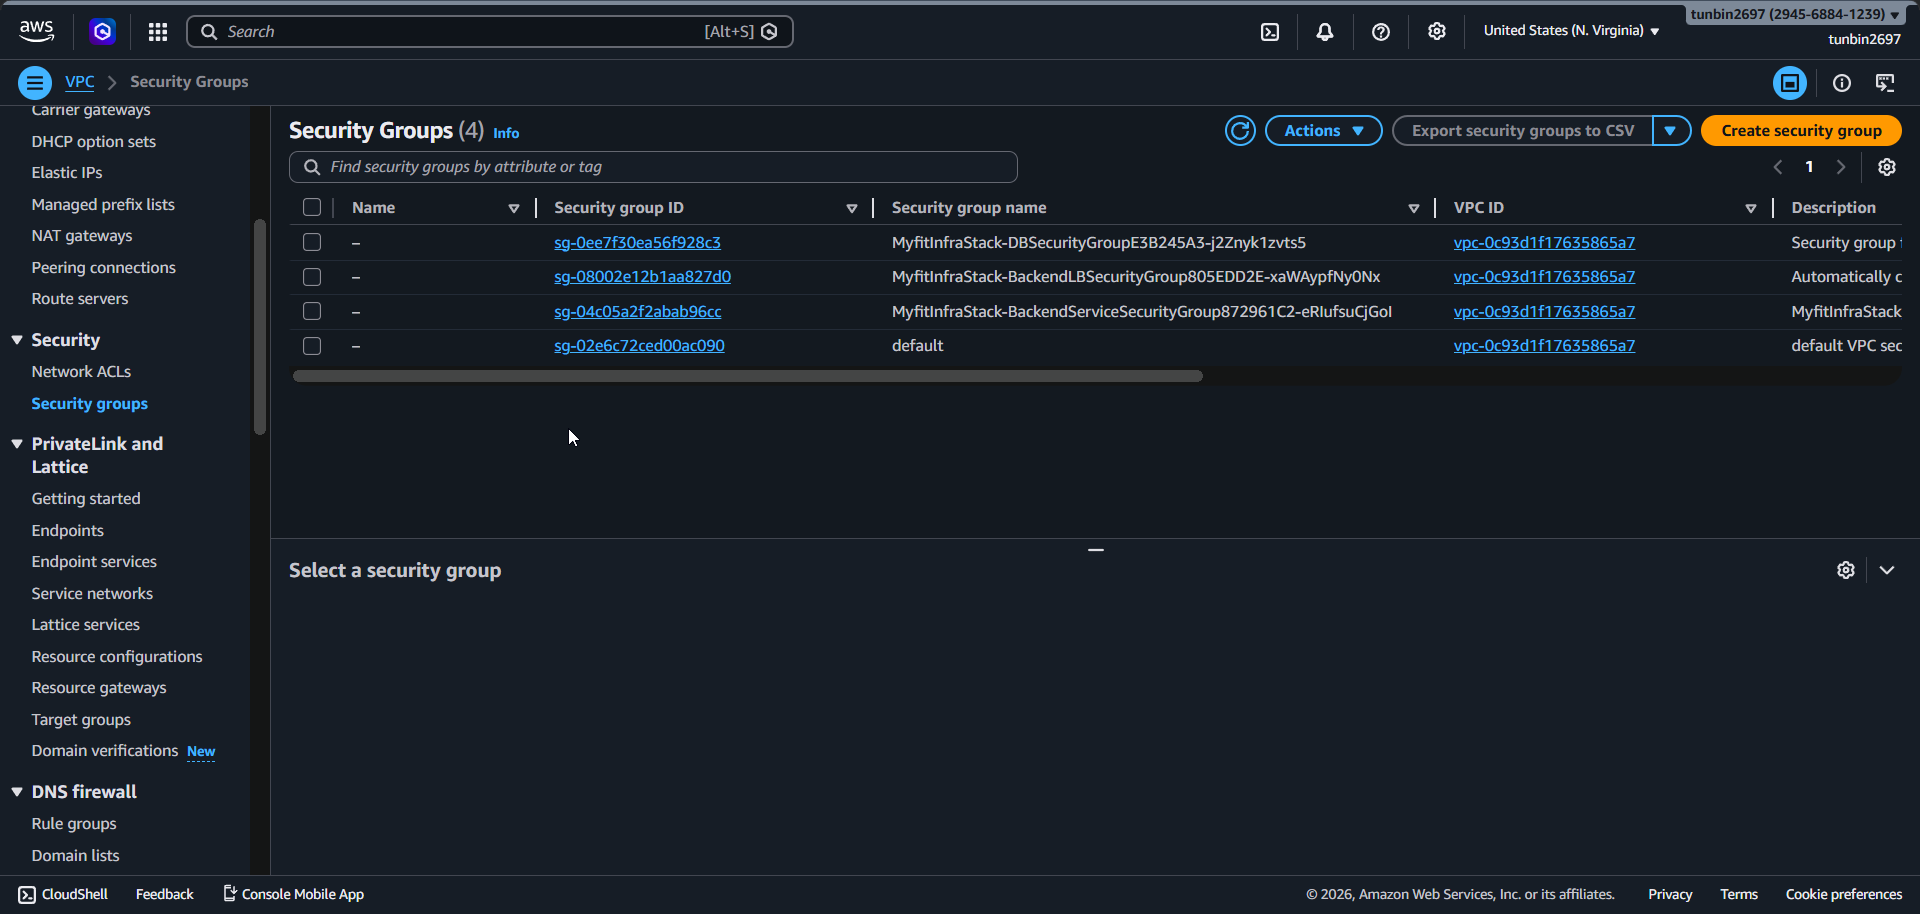
Task: Click the AWS logo home icon
Action: click(37, 32)
